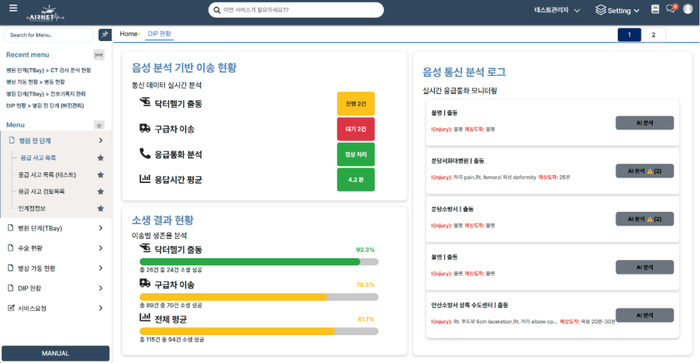Open recent menu 병상 가동 현황 > 병동 현황
Screen dimensions: 700x363
point(35,82)
